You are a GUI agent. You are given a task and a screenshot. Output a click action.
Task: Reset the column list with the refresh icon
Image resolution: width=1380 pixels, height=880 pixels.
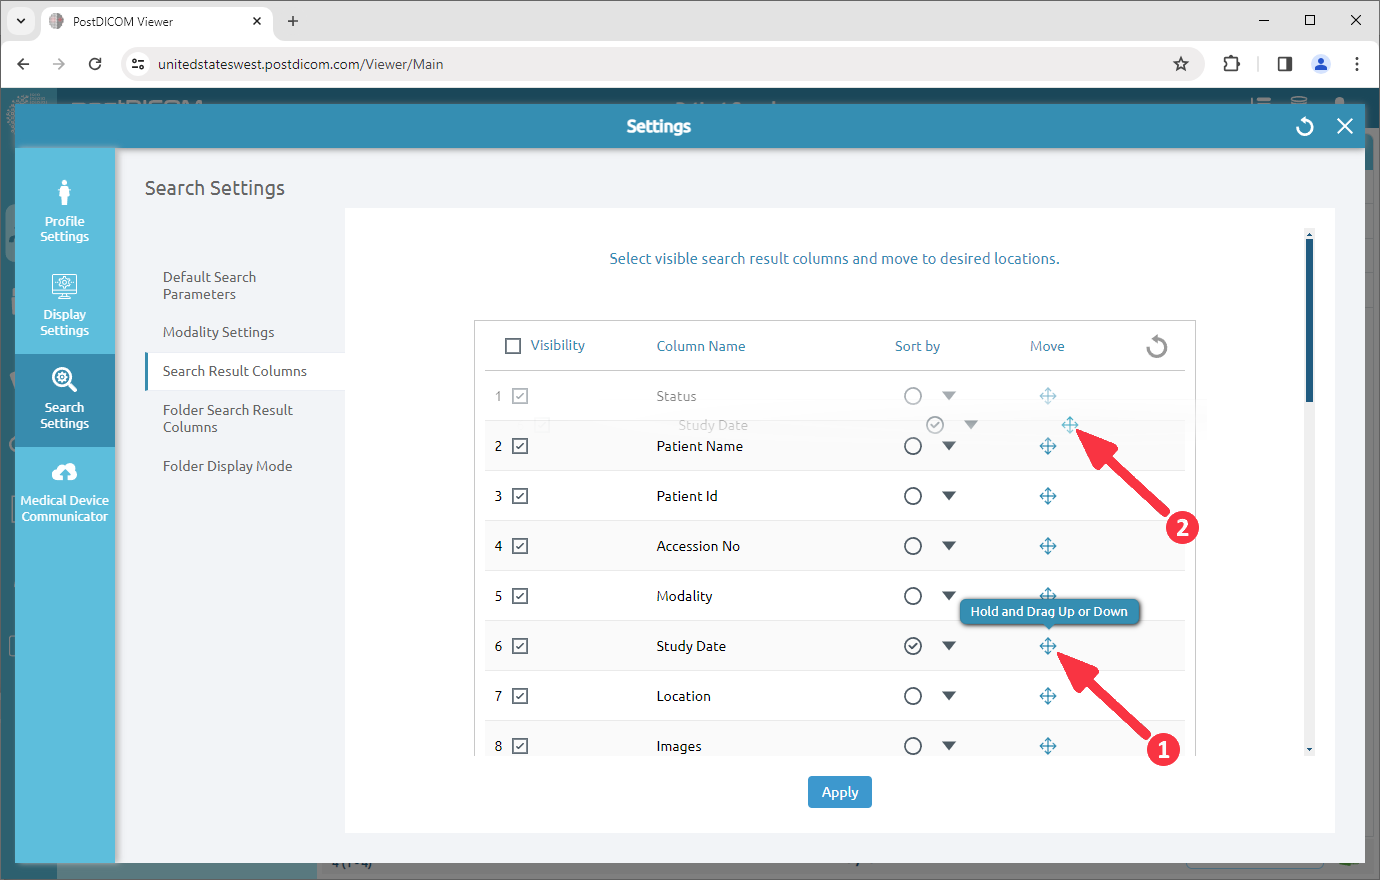[1156, 345]
